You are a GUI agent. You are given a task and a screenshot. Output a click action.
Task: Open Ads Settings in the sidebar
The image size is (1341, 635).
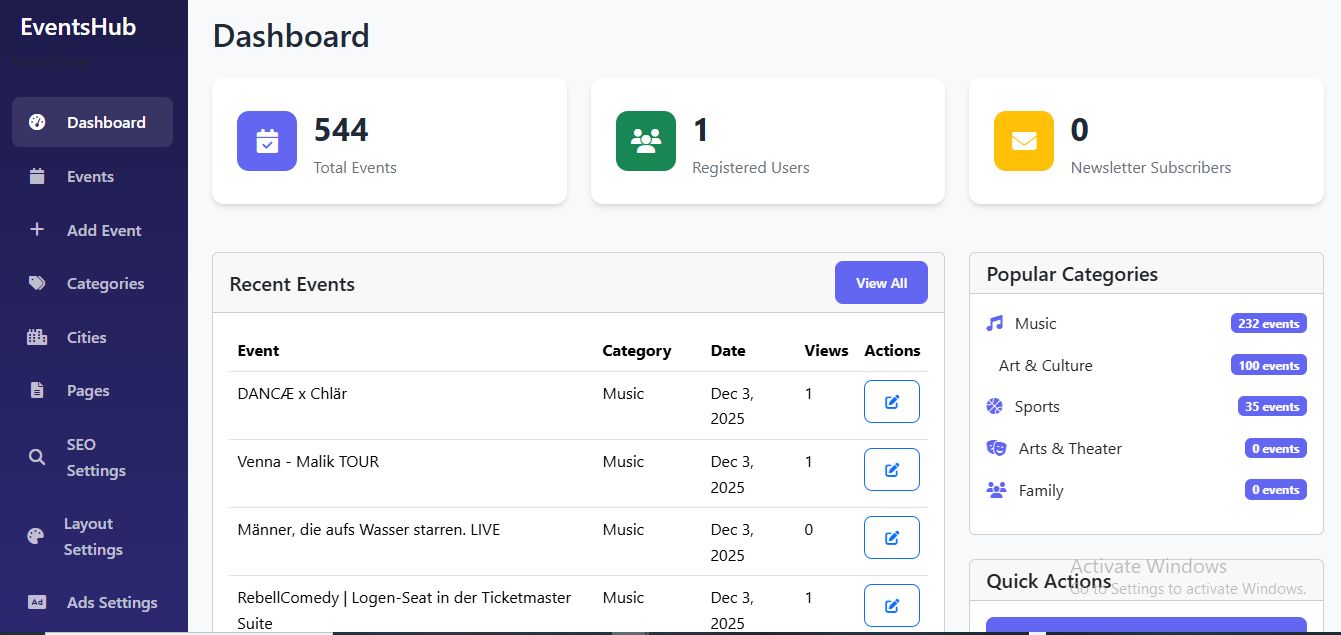(111, 603)
